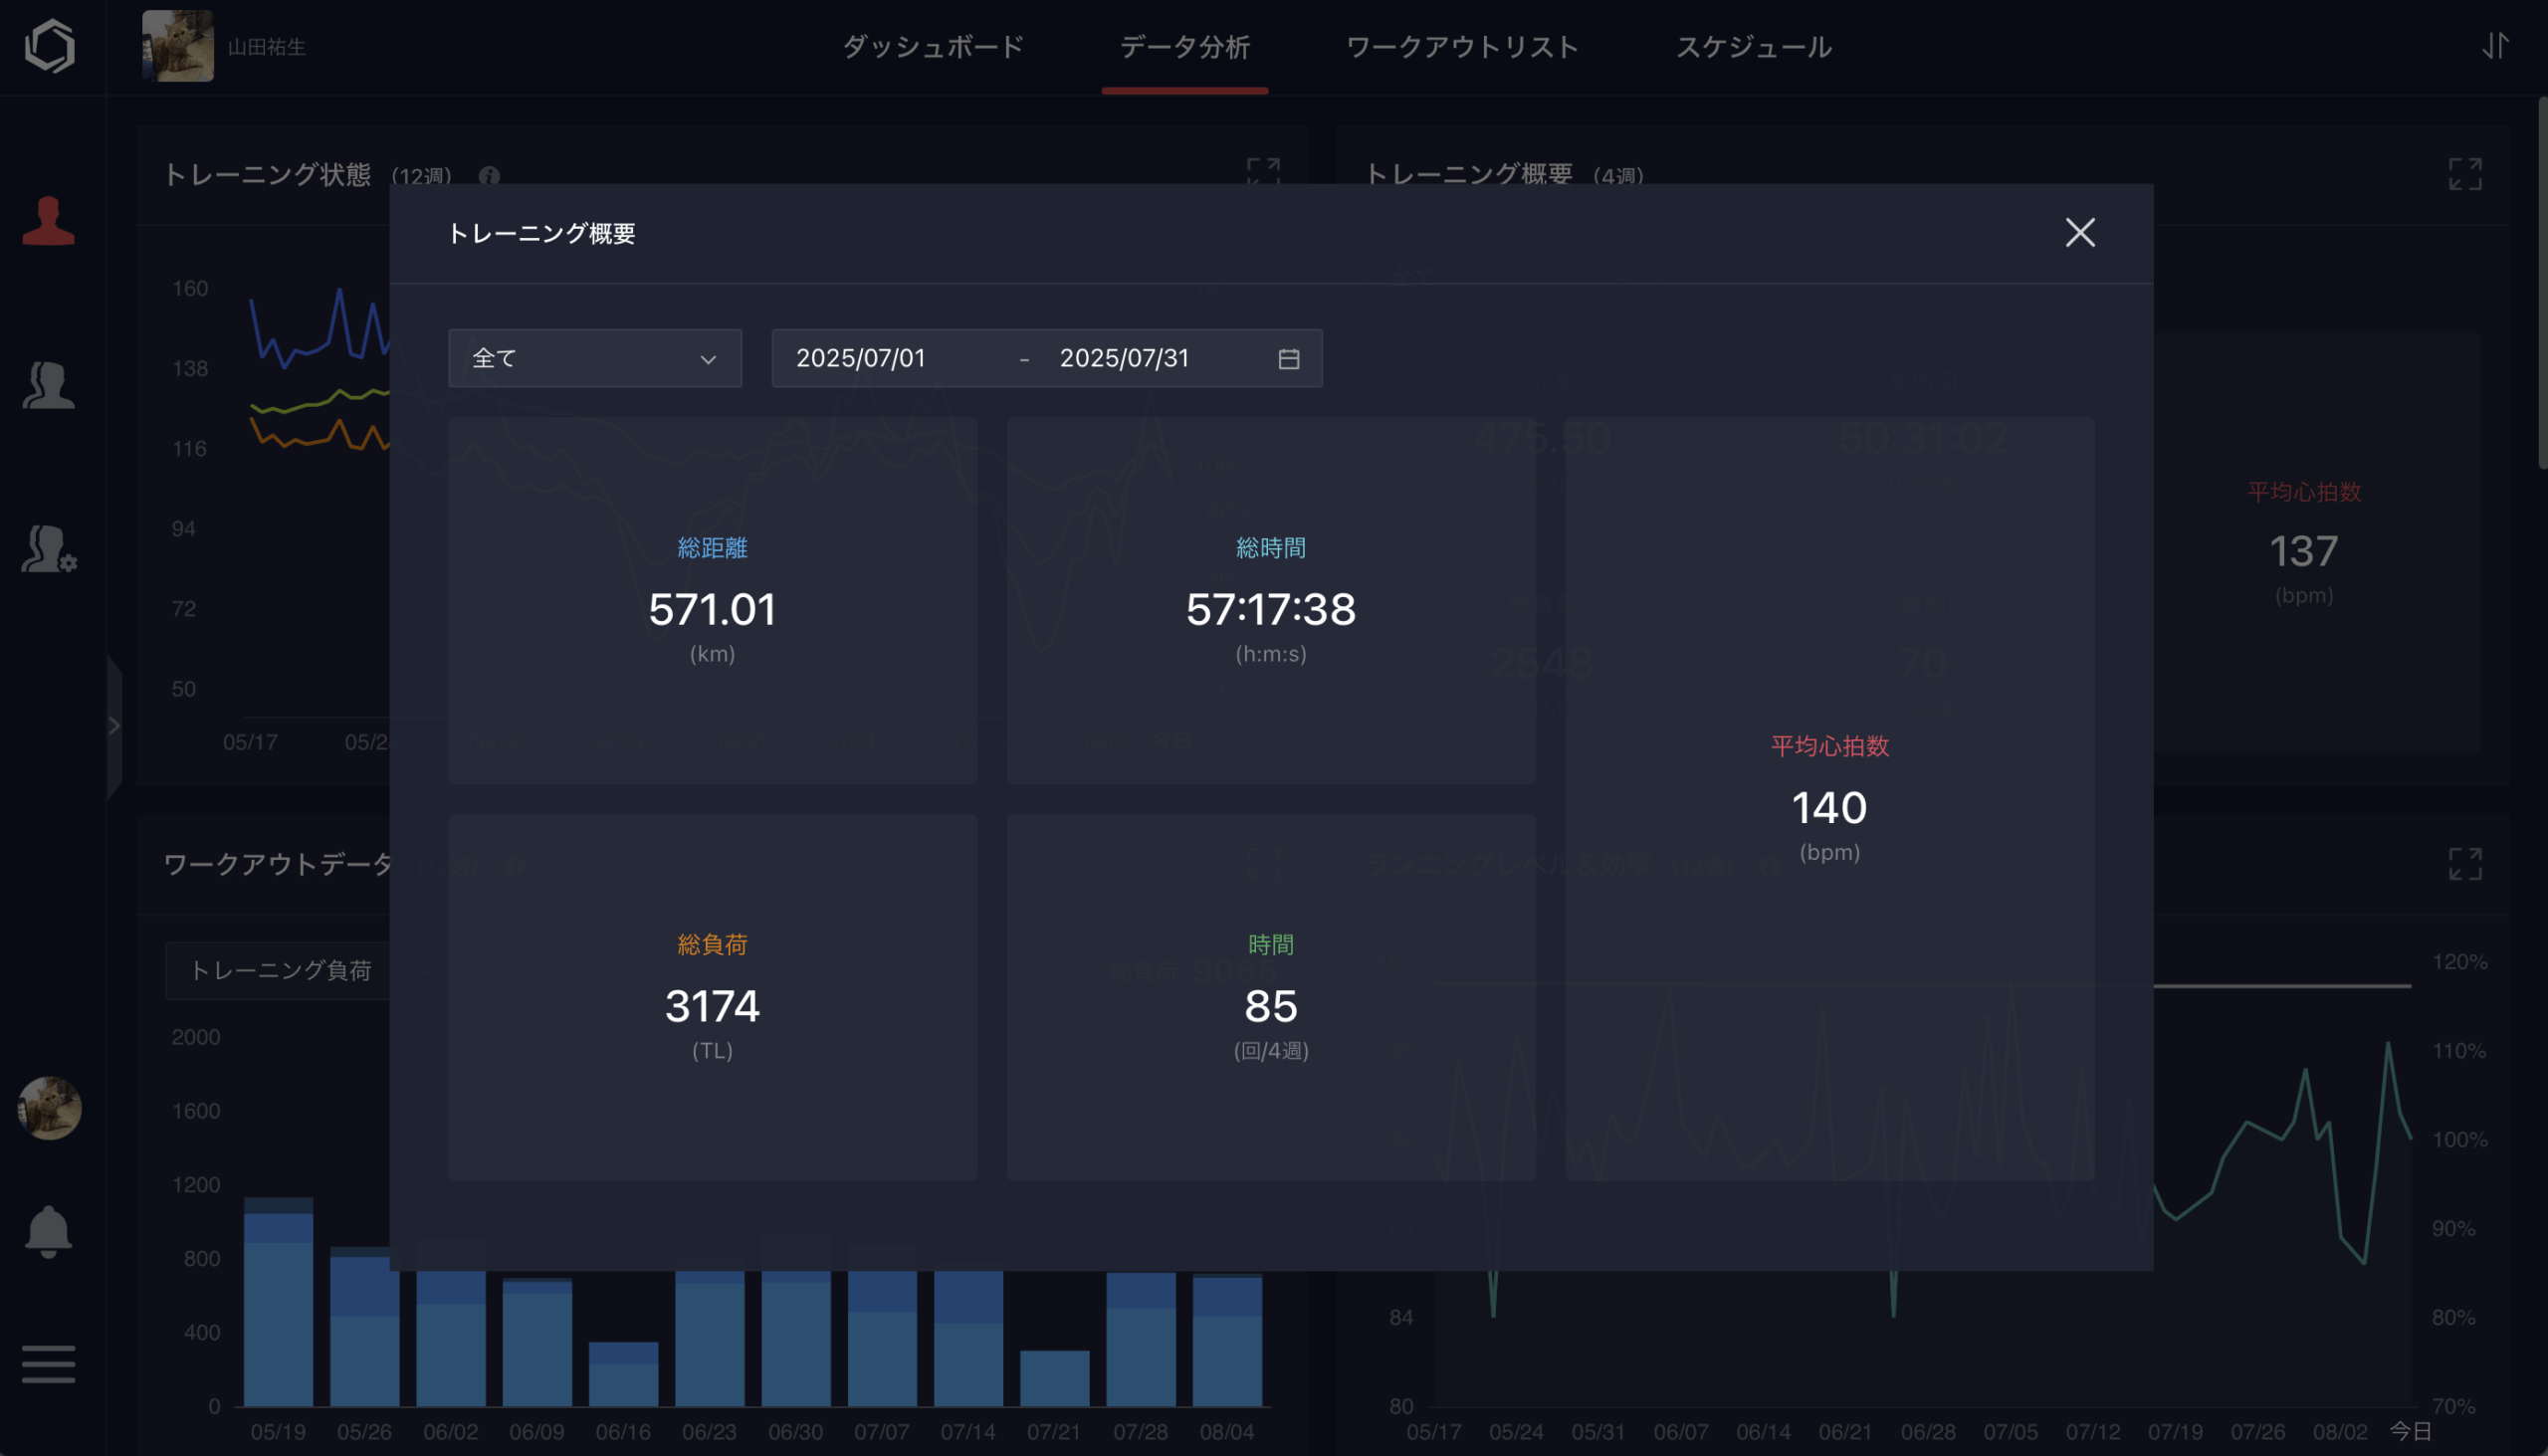
Task: Open the 全て activity type dropdown
Action: coord(594,358)
